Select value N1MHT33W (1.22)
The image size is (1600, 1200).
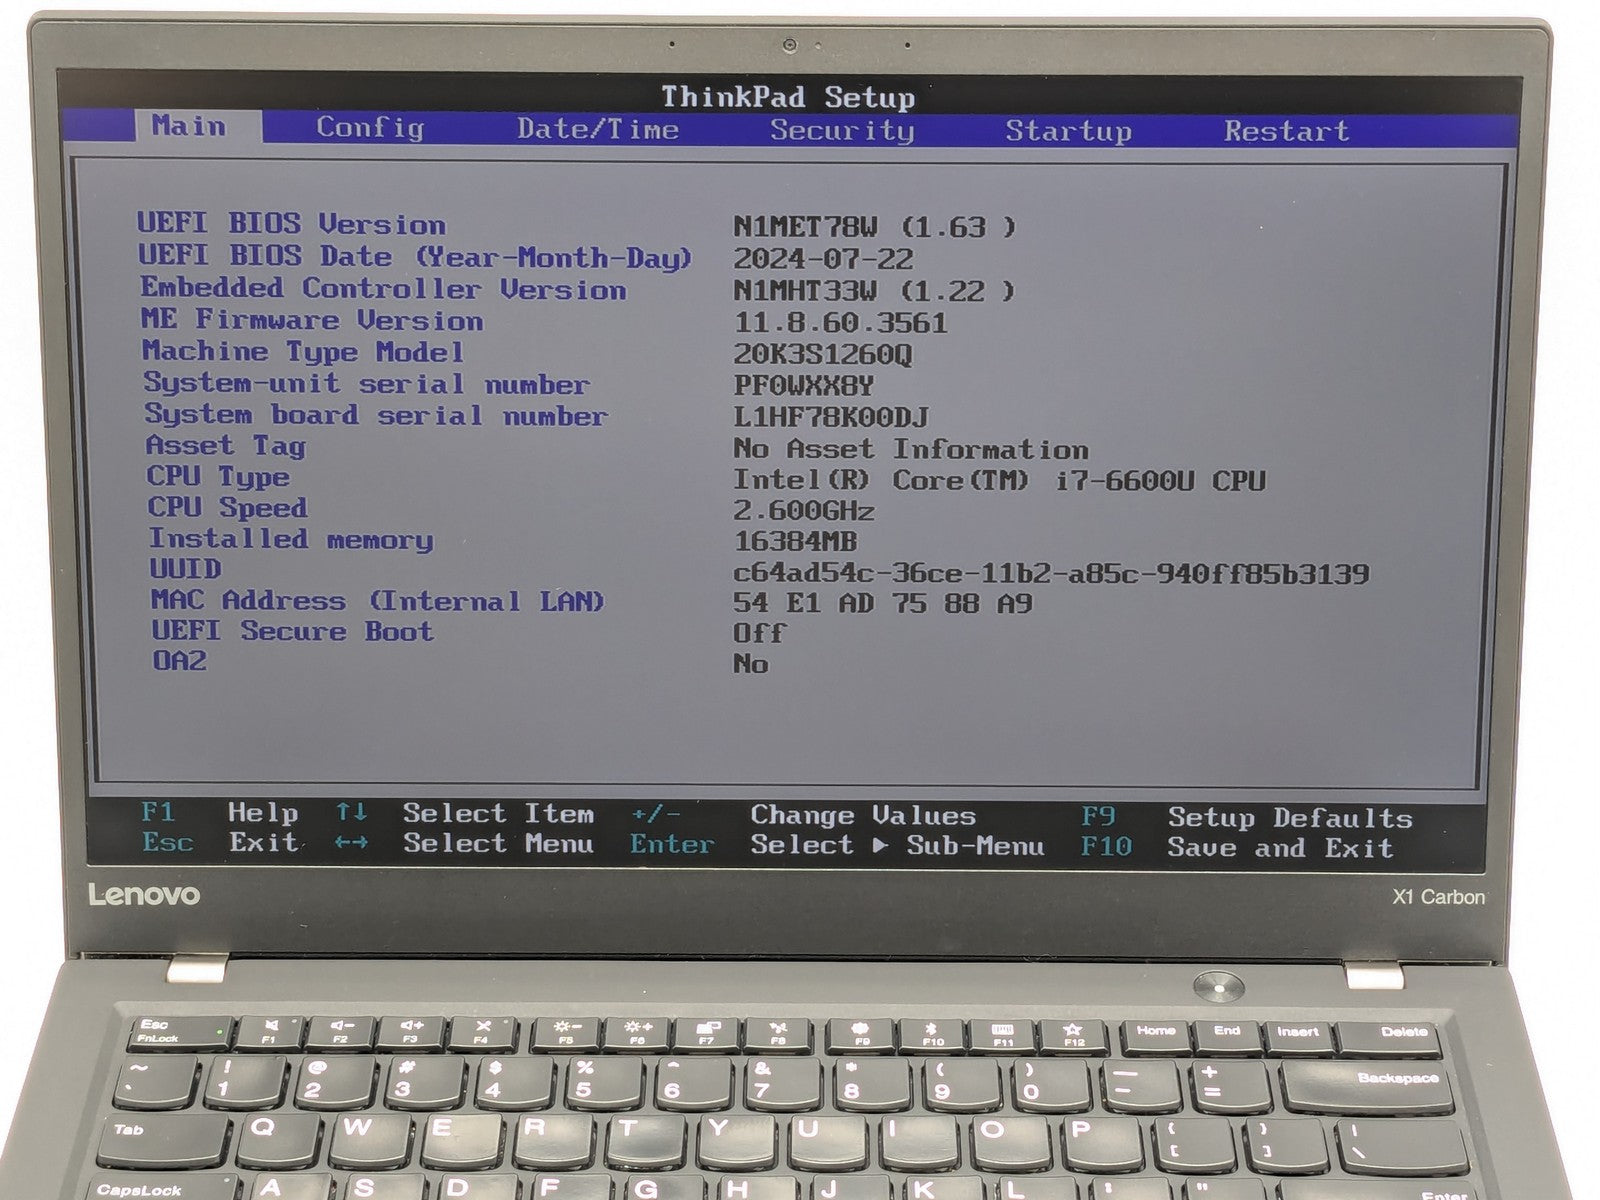pos(874,291)
